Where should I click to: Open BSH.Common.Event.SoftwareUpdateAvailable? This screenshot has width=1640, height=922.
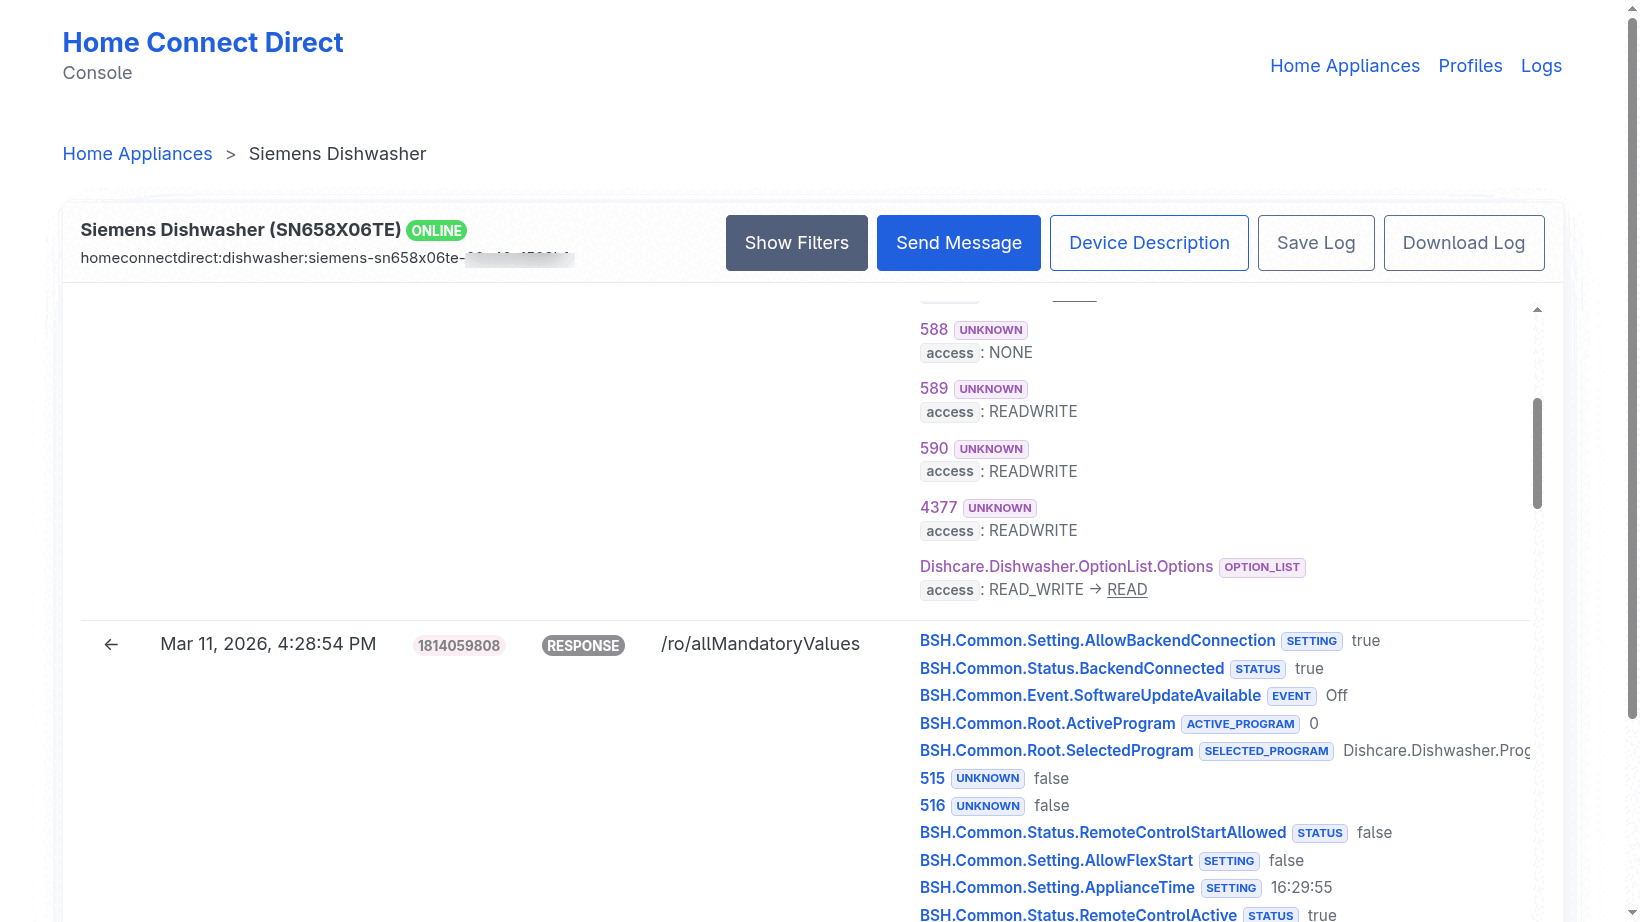pyautogui.click(x=1090, y=696)
